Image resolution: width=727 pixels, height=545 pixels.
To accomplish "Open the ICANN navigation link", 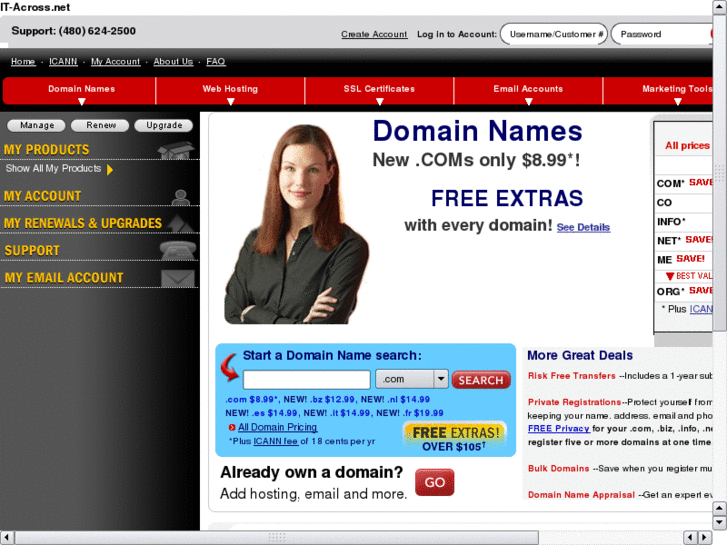I will pos(64,61).
